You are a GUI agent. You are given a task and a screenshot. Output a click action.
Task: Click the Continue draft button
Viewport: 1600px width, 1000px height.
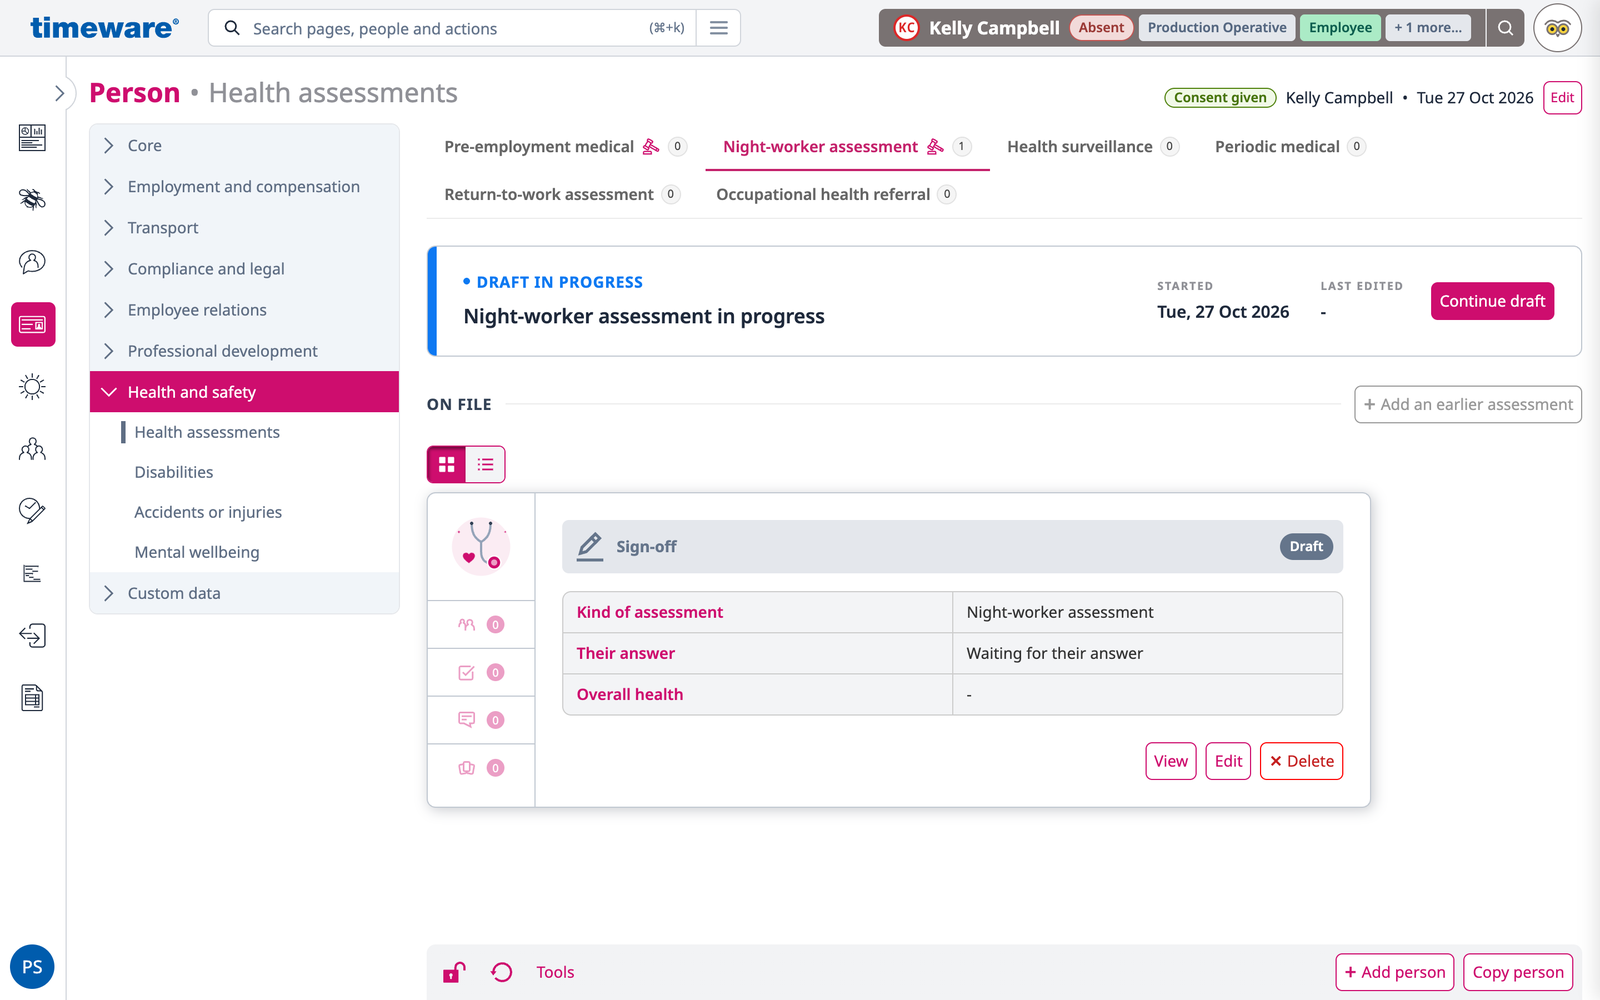click(x=1492, y=301)
